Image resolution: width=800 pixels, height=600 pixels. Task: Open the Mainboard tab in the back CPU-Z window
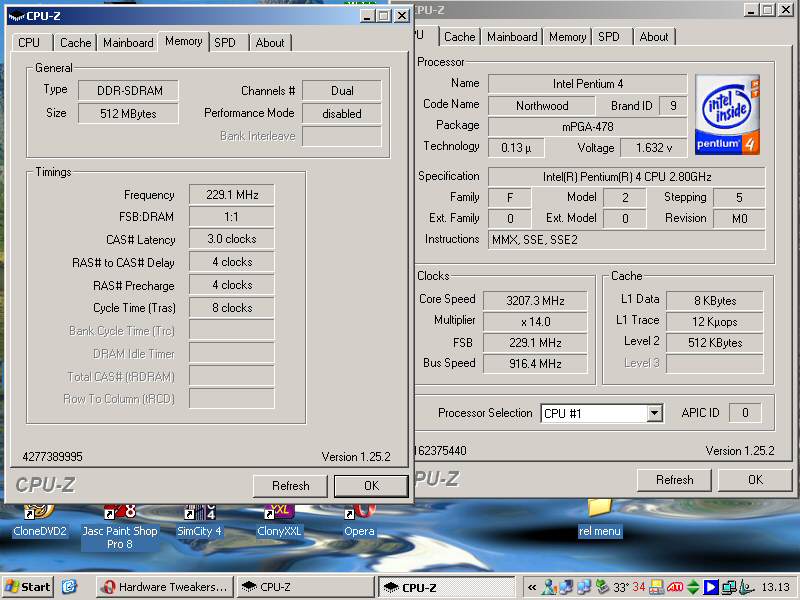[x=512, y=37]
